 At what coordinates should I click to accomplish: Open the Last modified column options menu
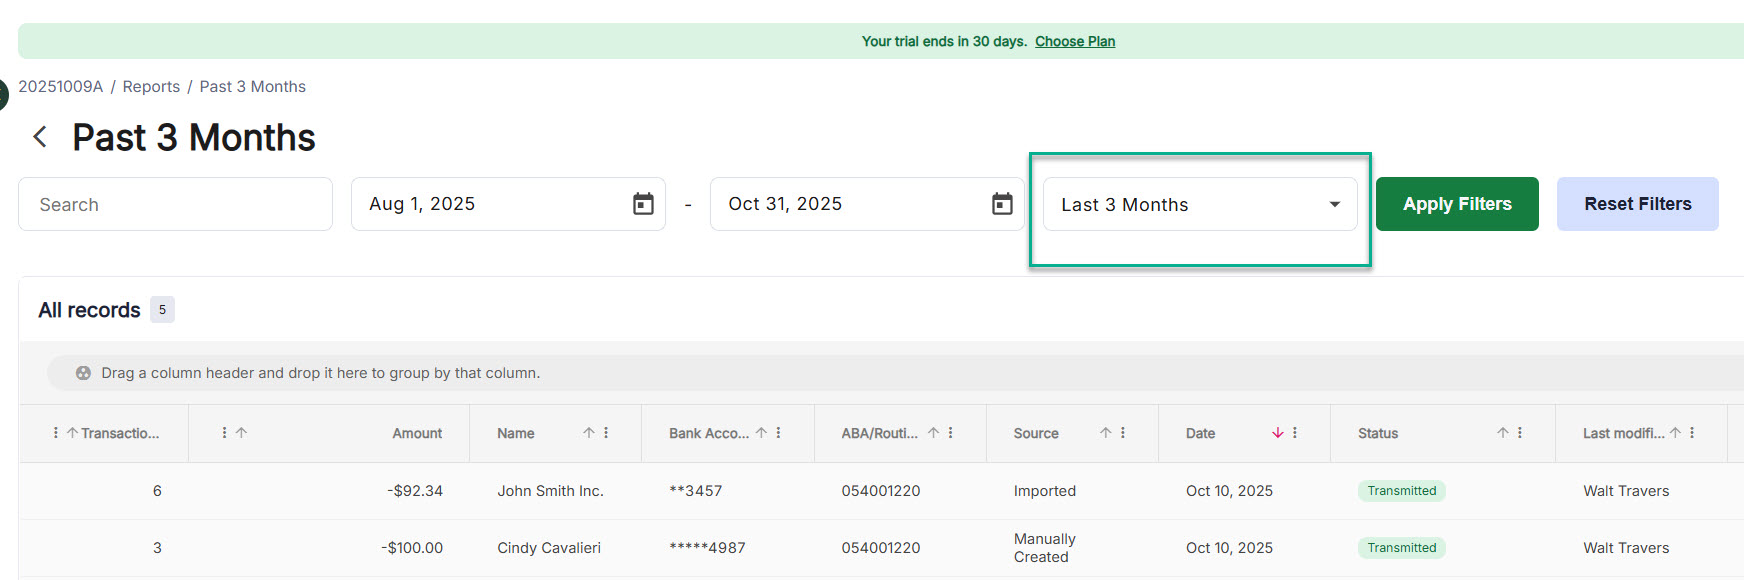[x=1692, y=433]
